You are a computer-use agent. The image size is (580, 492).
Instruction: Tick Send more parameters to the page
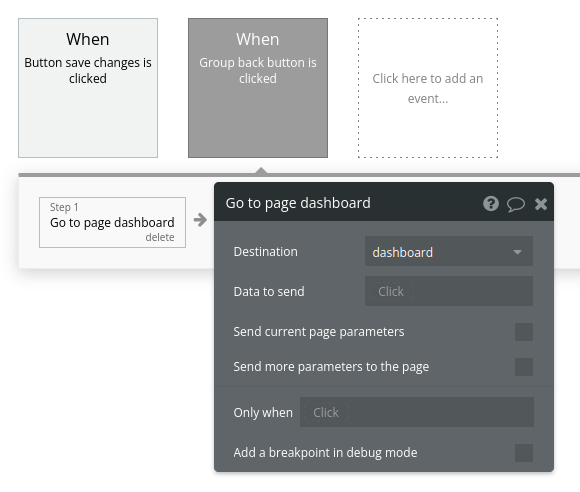(524, 367)
